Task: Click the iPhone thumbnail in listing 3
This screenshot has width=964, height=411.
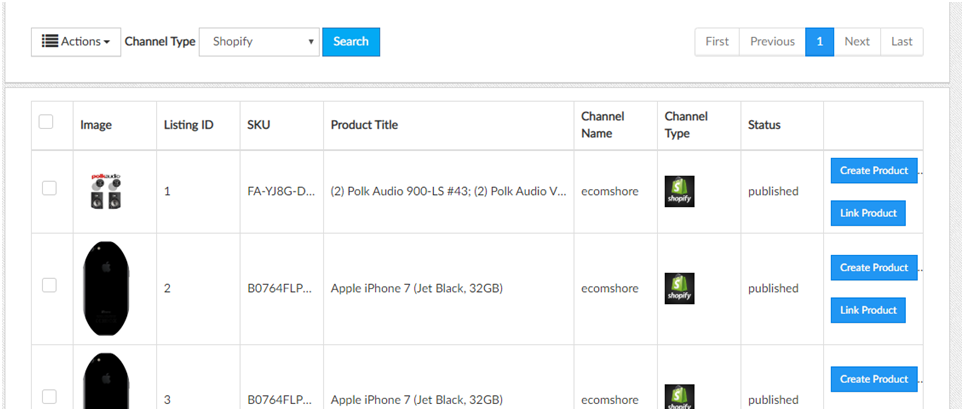Action: [106, 381]
